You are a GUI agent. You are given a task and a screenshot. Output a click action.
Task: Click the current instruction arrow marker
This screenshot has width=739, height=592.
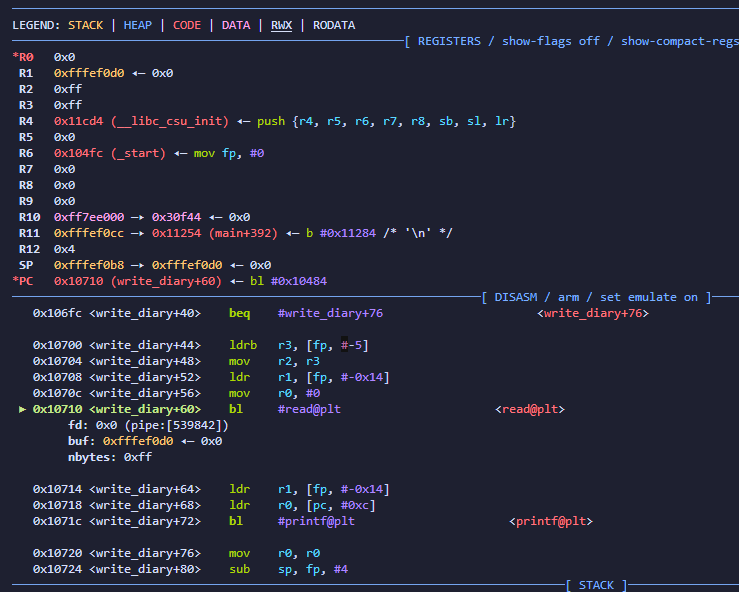pos(23,409)
